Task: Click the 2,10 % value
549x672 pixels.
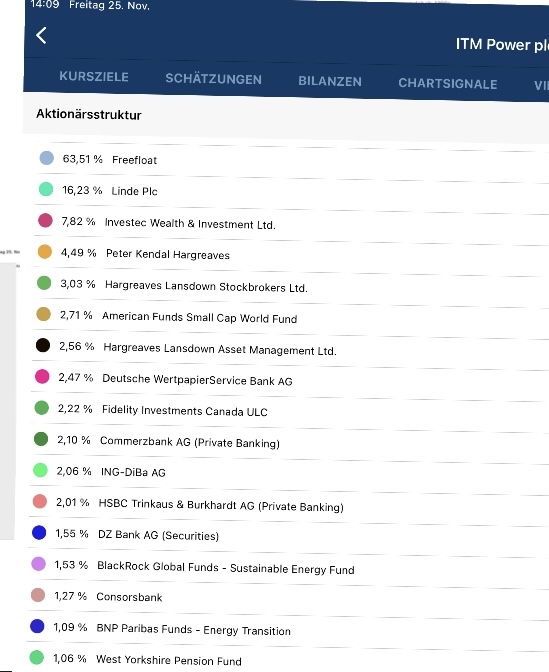Action: 74,440
